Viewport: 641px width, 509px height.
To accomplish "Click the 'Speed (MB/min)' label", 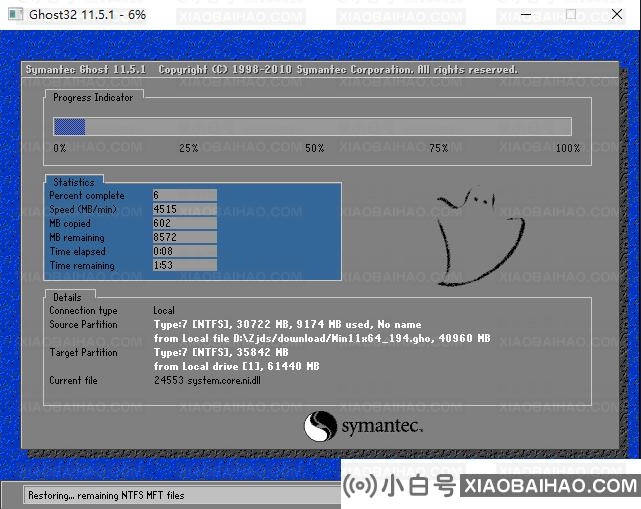I will 83,210.
